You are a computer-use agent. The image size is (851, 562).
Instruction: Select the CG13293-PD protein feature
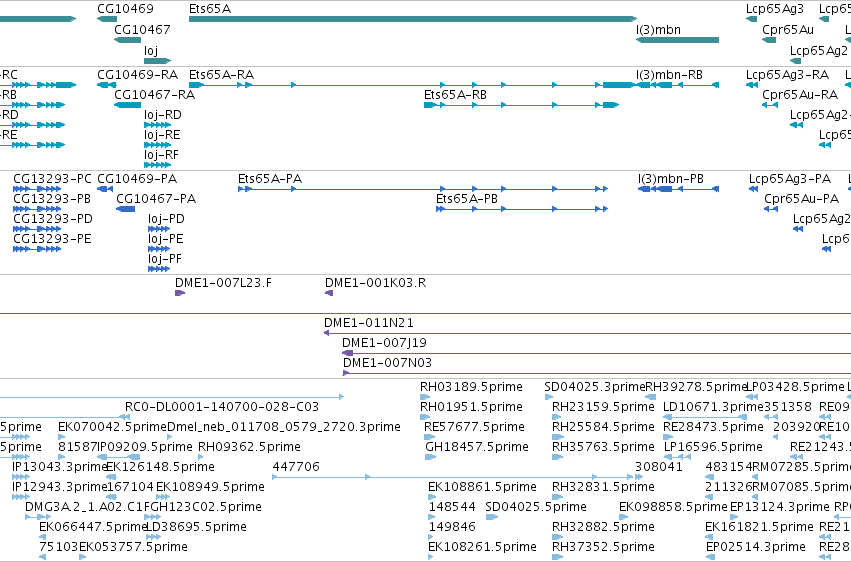coord(37,229)
